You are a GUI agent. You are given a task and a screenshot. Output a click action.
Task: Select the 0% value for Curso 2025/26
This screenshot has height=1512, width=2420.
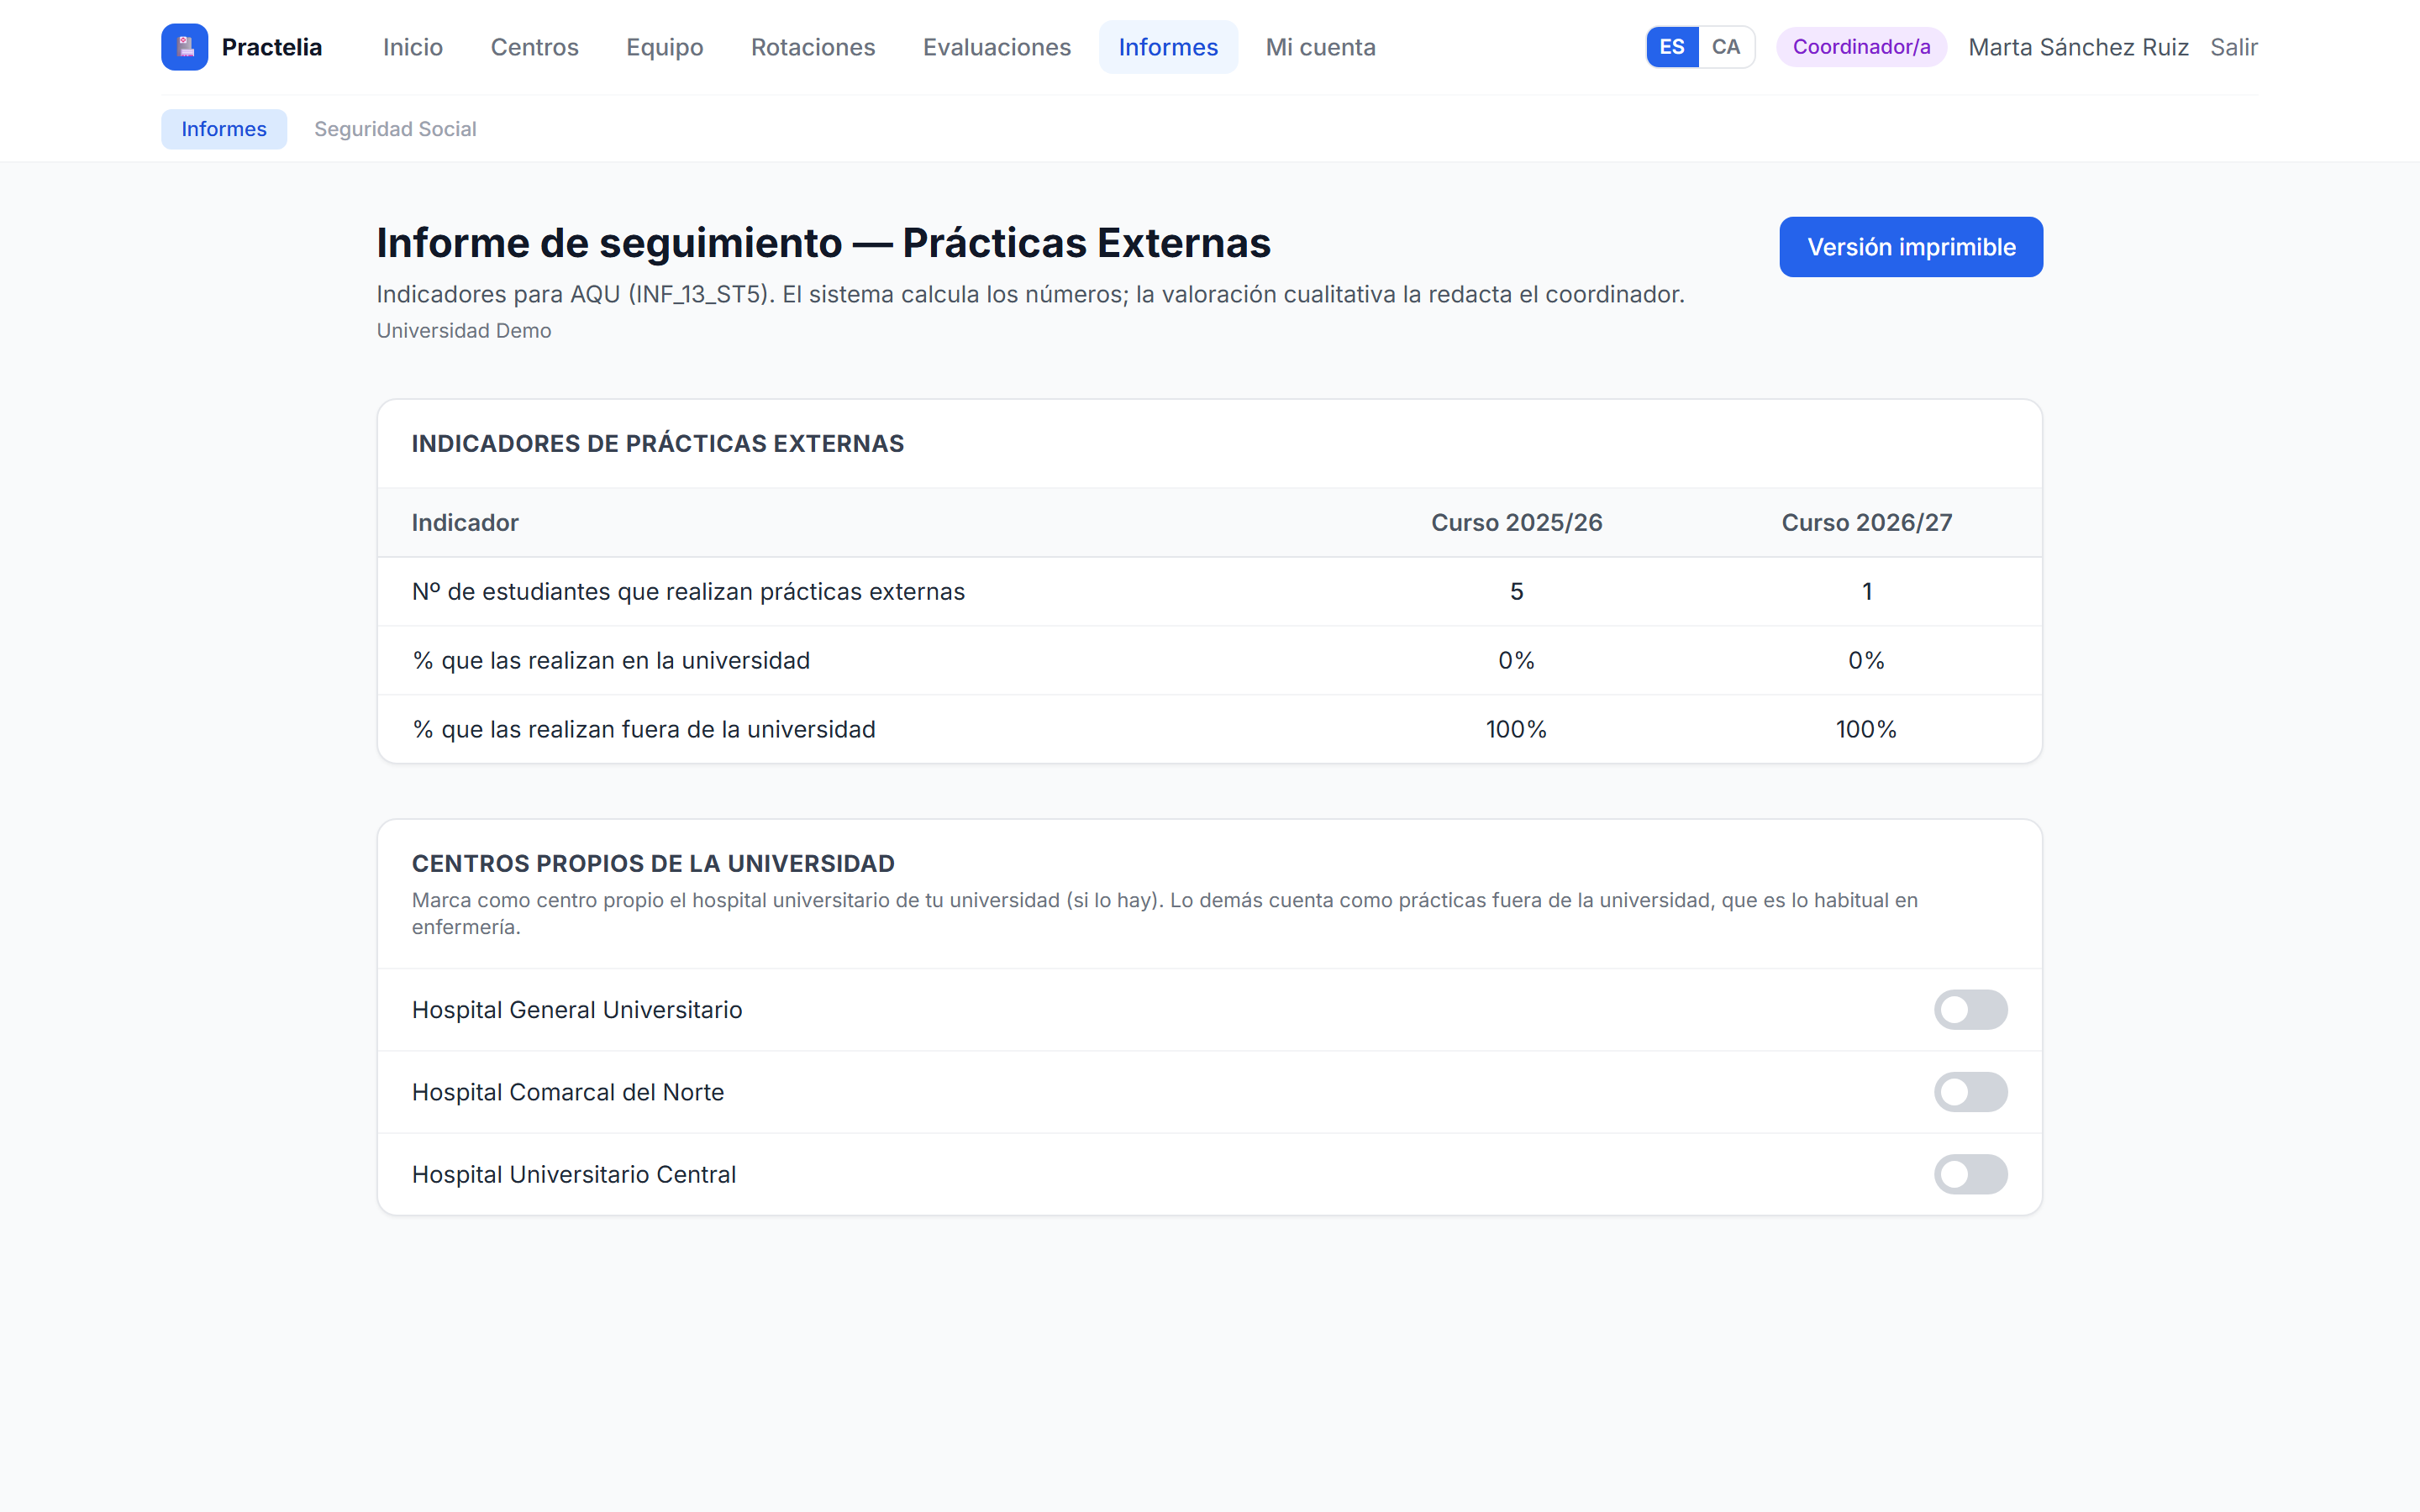coord(1516,661)
